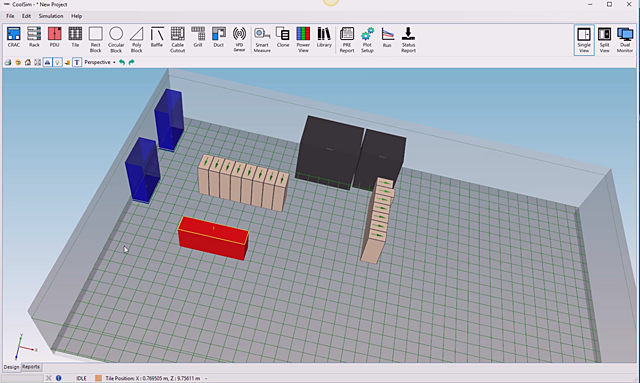Viewport: 640px width, 383px height.
Task: Insert a Circular Block
Action: pyautogui.click(x=116, y=40)
